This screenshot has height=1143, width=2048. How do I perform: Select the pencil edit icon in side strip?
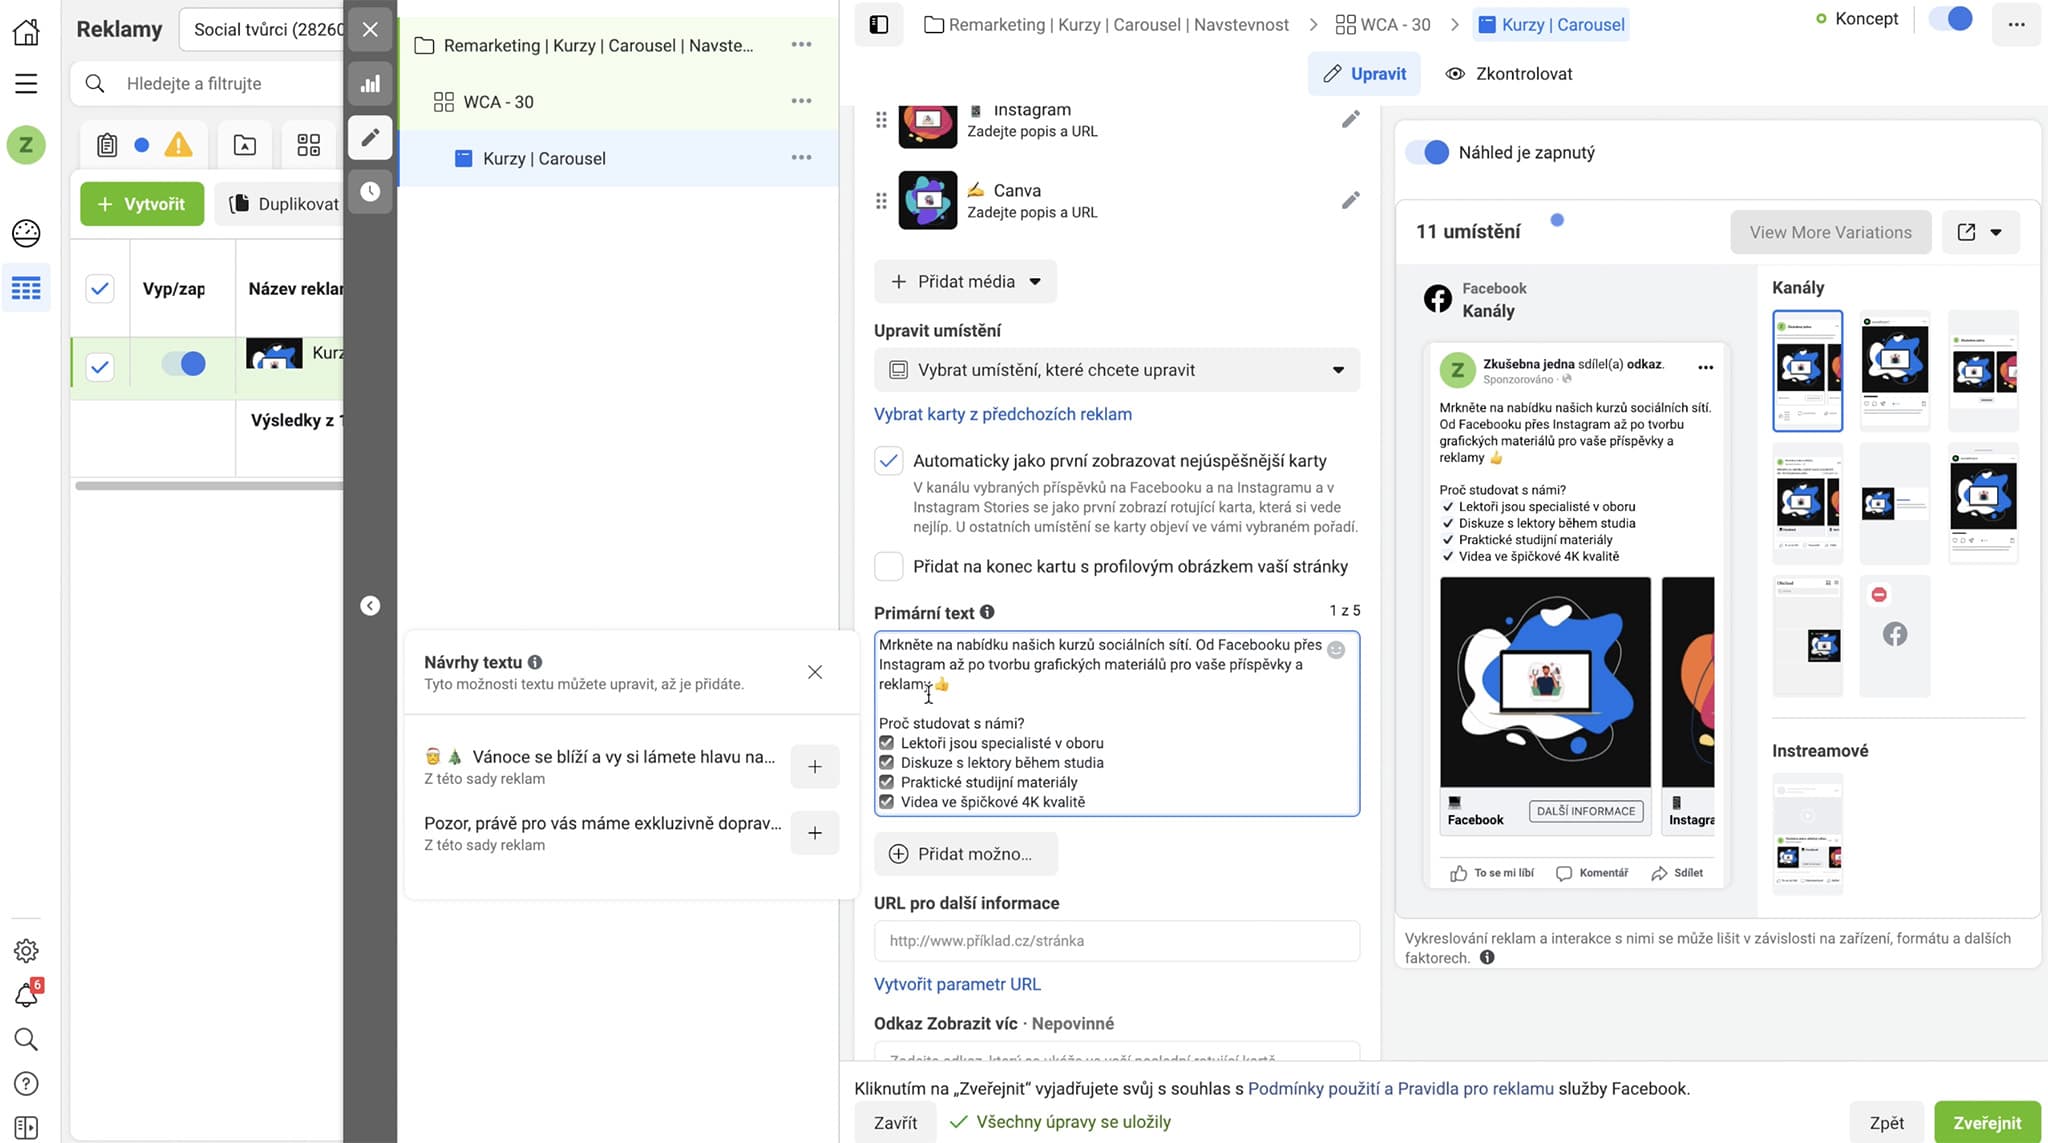coord(370,137)
